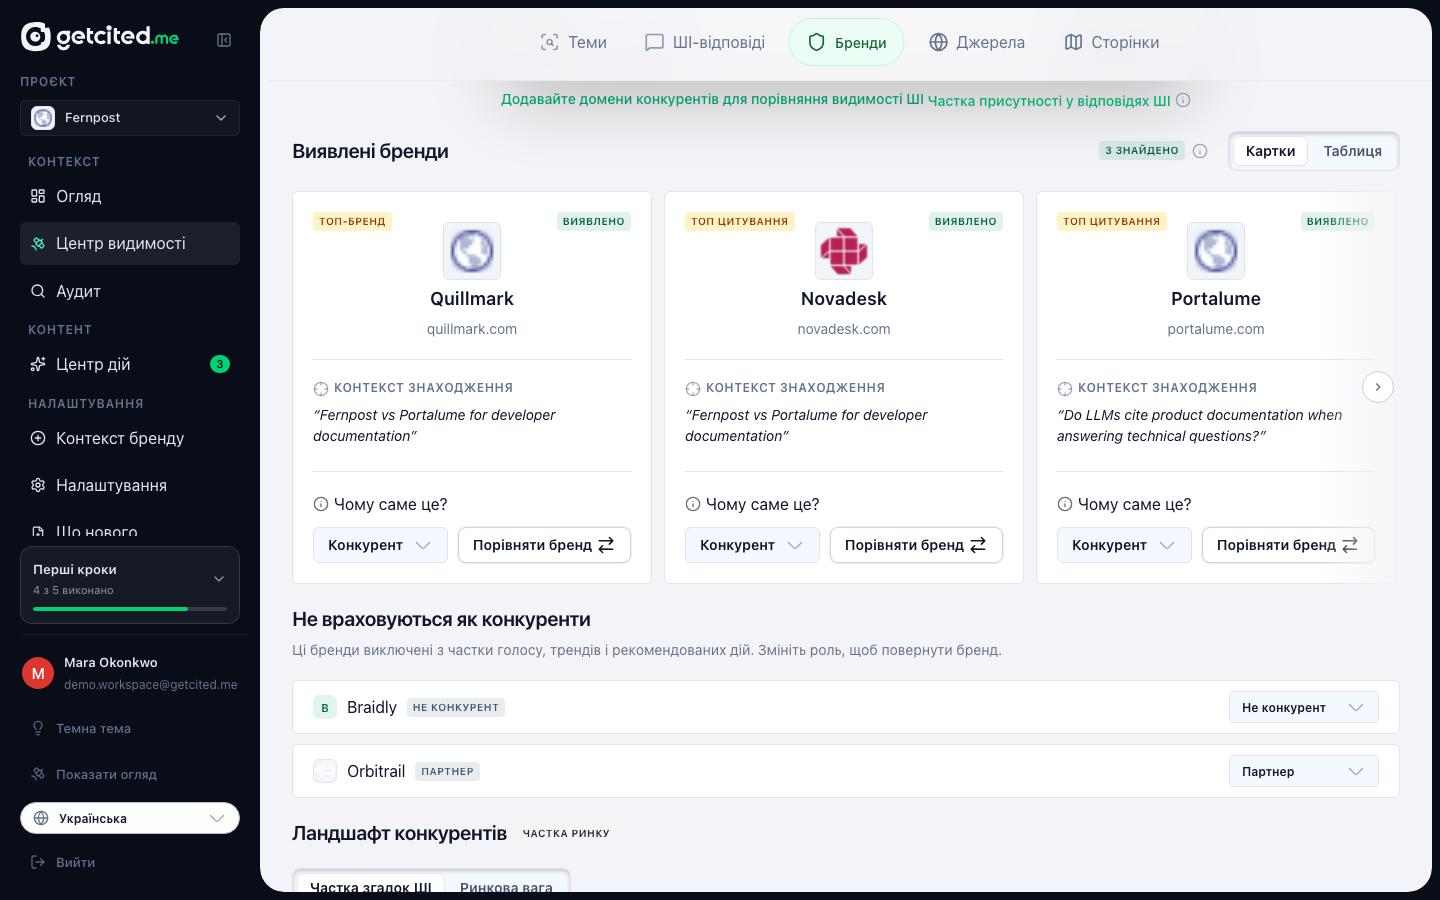Screen dimensions: 1440x900
Task: Click the Orbitrail brand icon
Action: coord(325,771)
